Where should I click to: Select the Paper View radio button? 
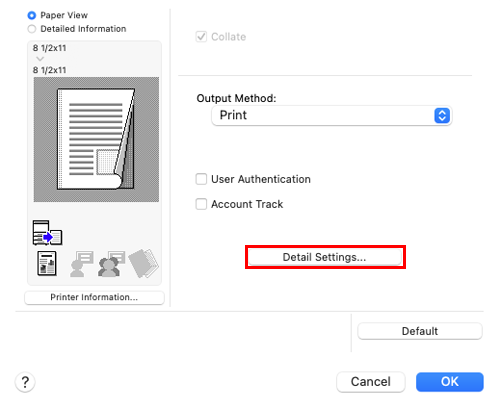(x=32, y=15)
